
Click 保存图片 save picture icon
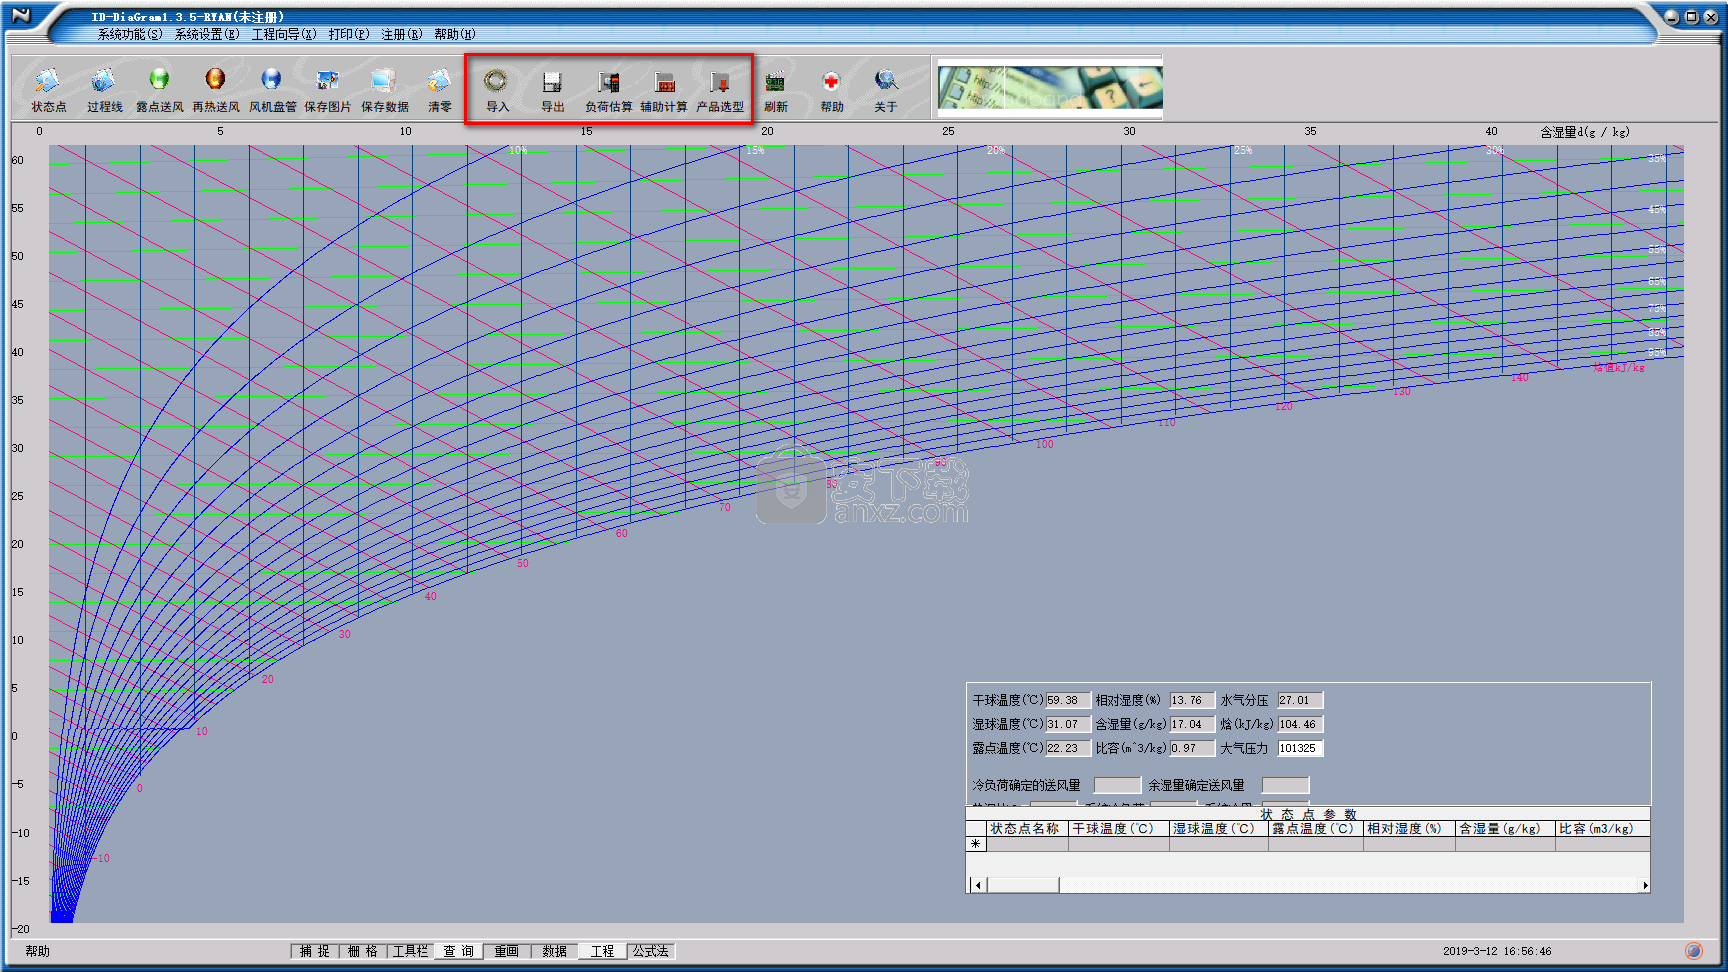(328, 89)
